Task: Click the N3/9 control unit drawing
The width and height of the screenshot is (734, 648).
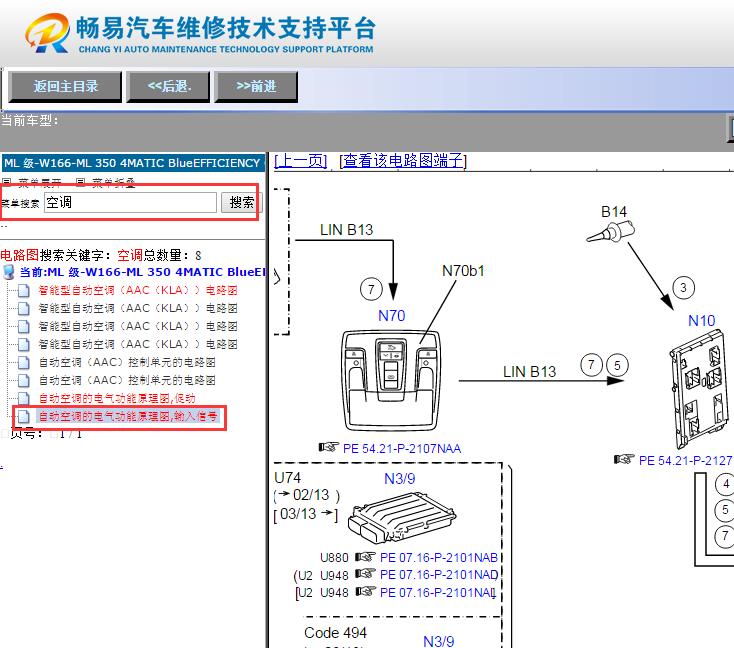Action: 402,519
